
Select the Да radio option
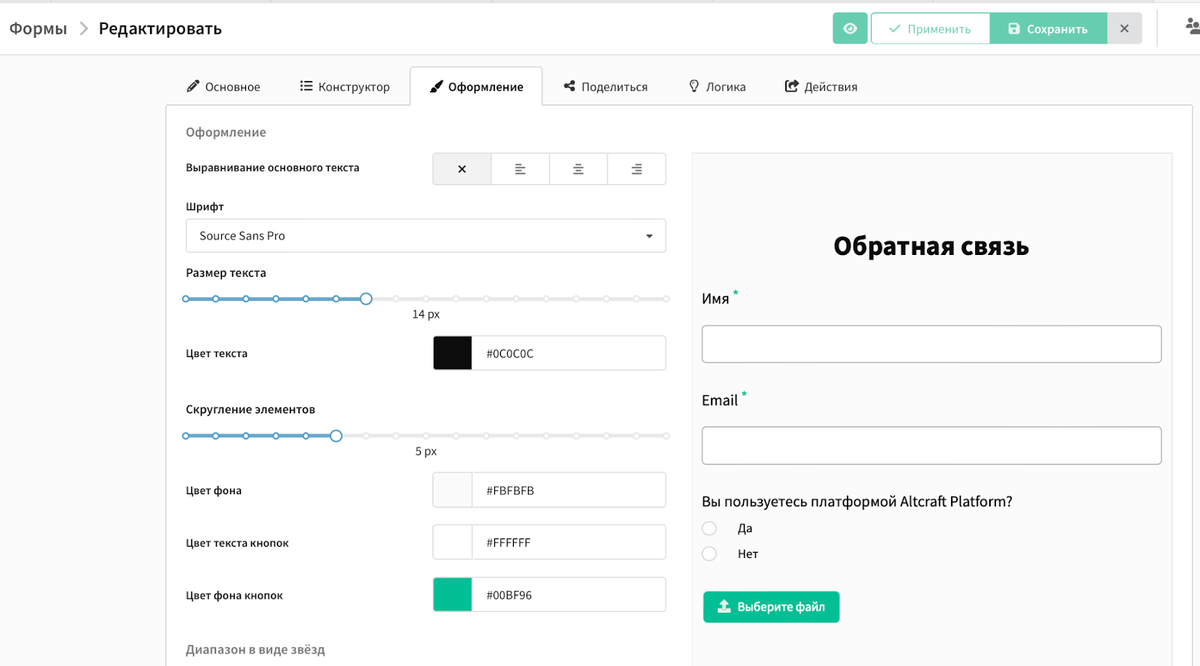(709, 528)
